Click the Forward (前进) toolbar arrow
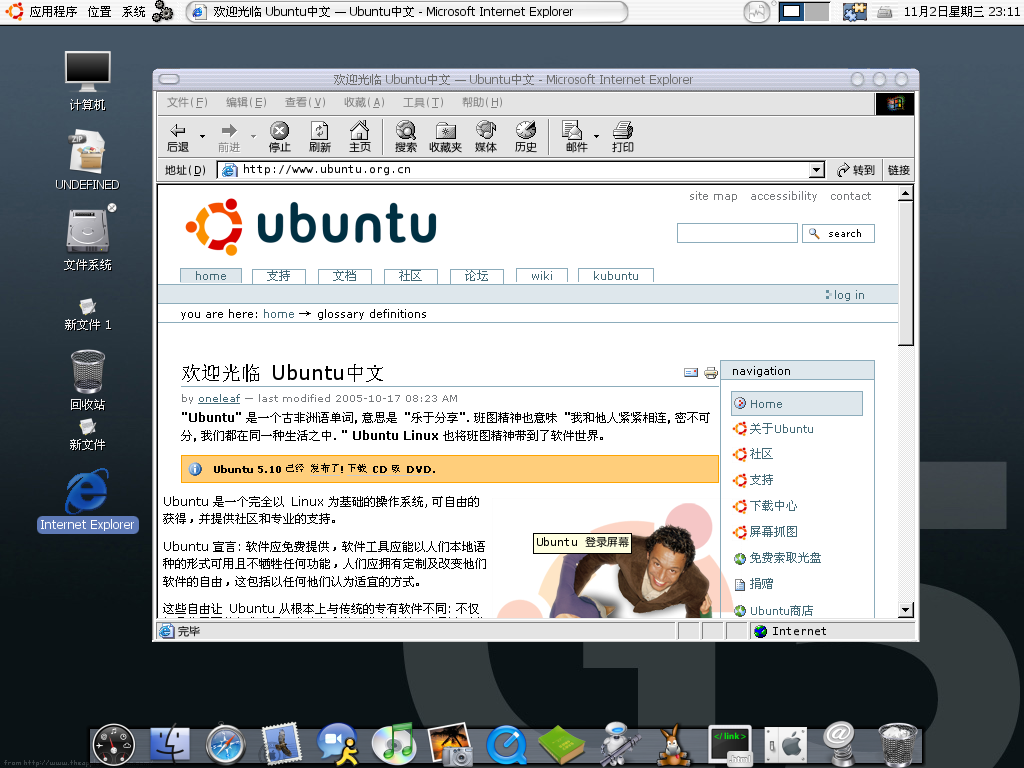 (x=229, y=137)
